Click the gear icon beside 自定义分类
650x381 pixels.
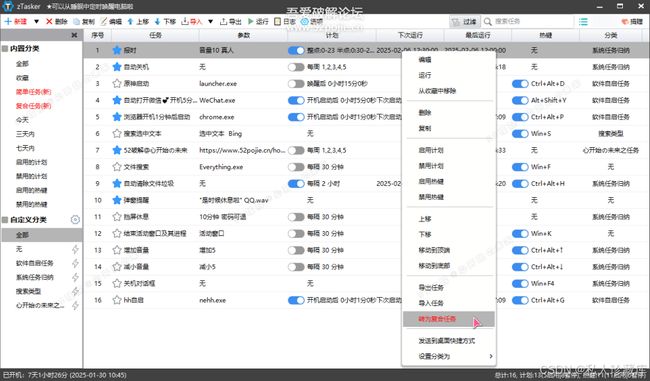(x=75, y=220)
